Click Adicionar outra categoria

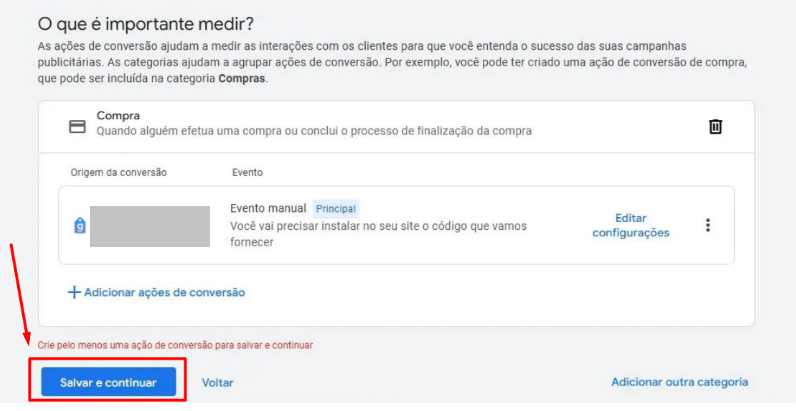[679, 382]
